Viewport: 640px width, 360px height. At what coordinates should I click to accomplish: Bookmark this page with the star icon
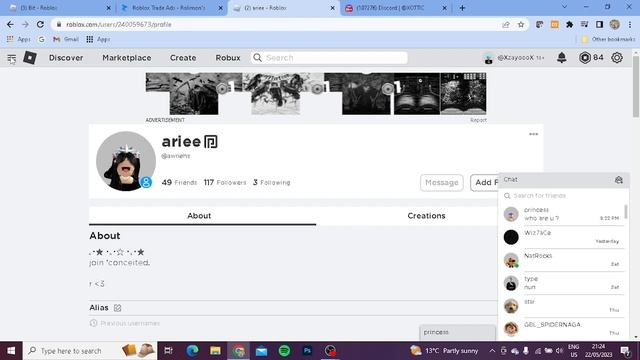coord(521,24)
